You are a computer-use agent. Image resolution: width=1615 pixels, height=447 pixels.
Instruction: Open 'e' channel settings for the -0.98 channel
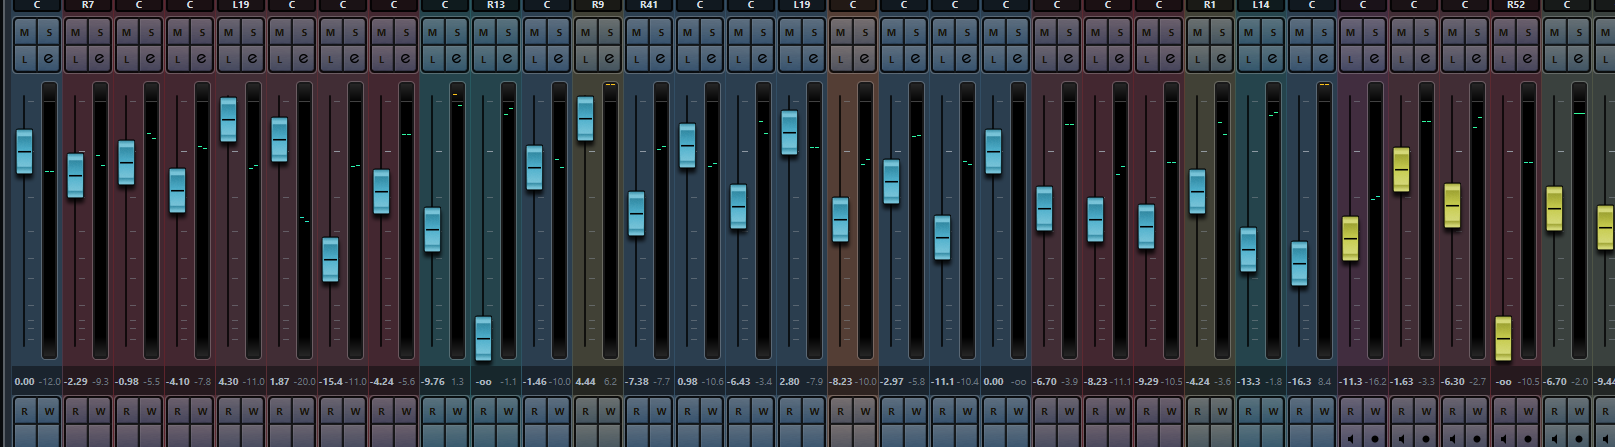coord(151,59)
